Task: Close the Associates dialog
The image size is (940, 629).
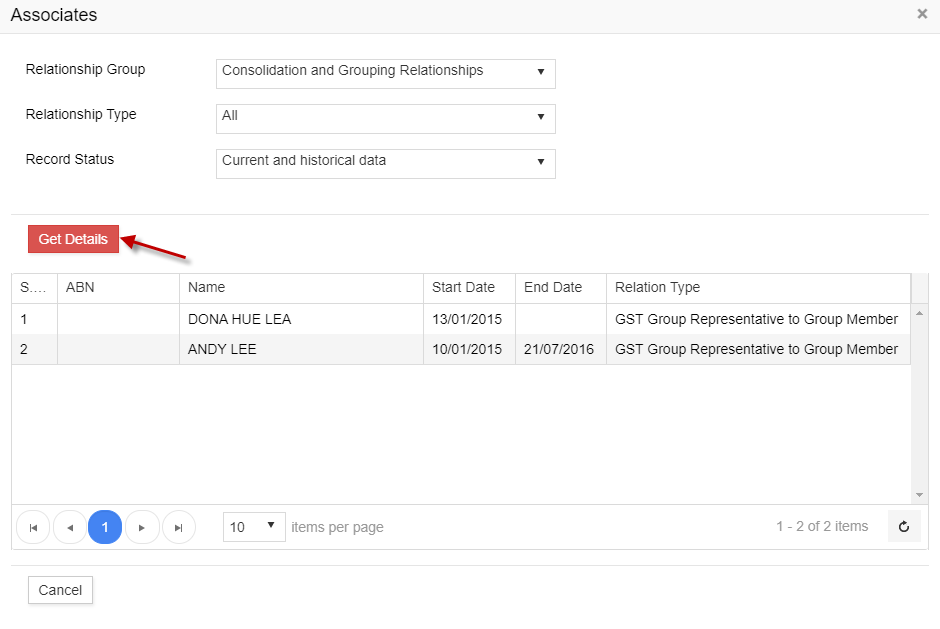Action: point(922,14)
